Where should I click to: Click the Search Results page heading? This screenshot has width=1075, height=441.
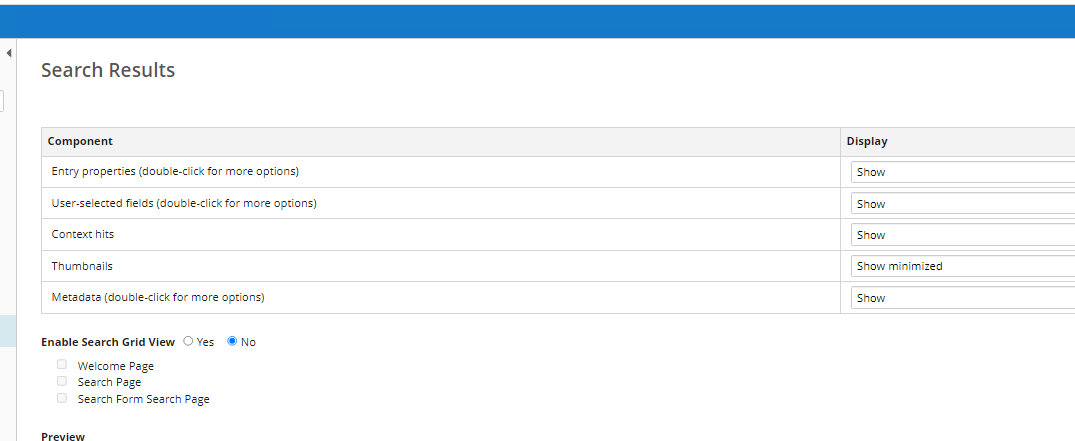click(108, 70)
